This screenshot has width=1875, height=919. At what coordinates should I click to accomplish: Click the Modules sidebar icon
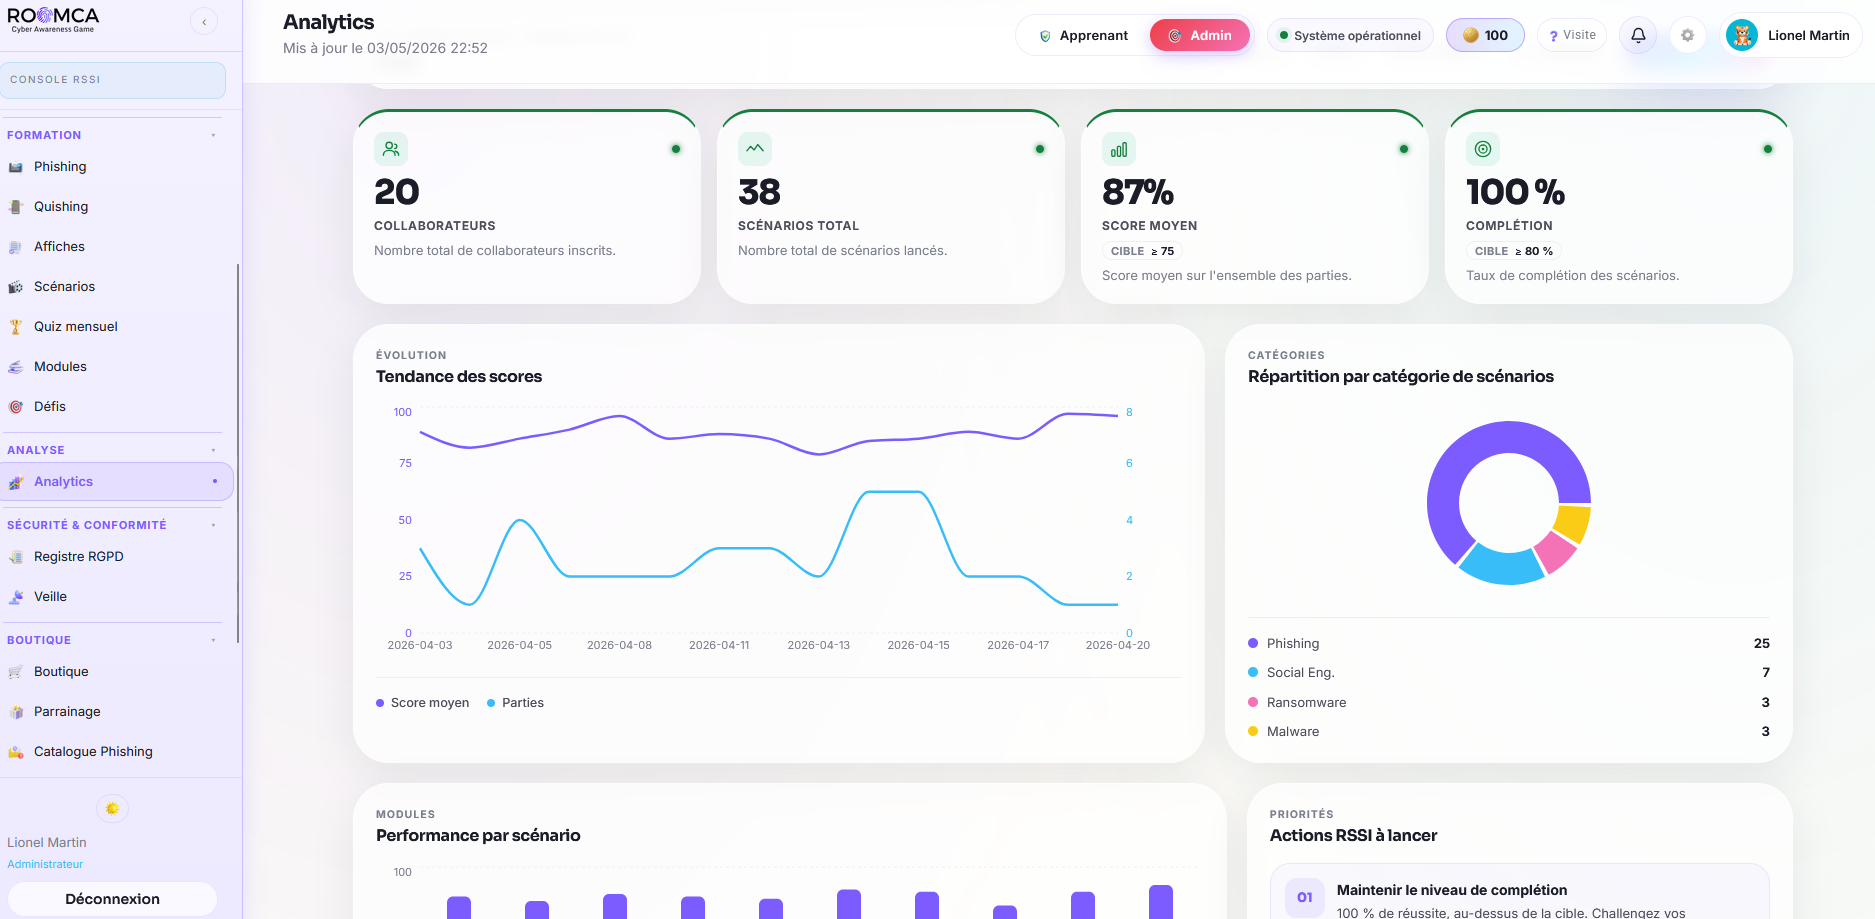16,367
